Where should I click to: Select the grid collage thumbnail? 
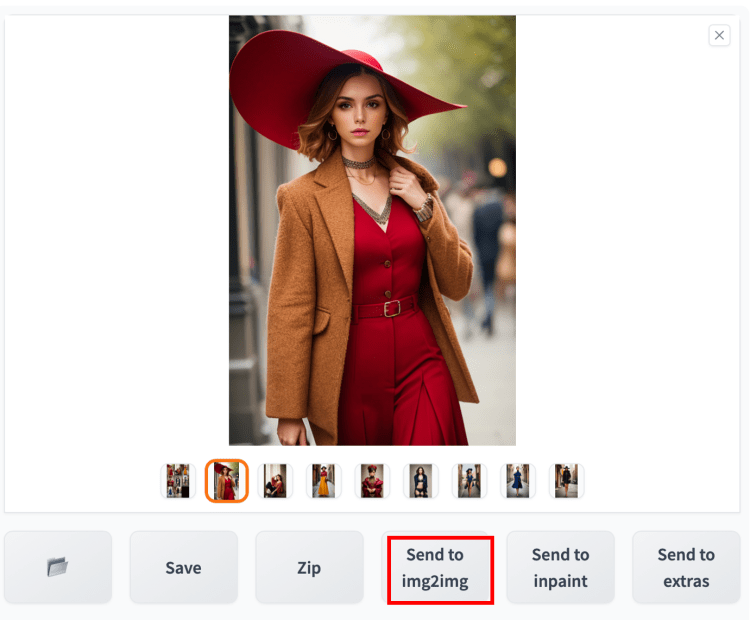178,481
